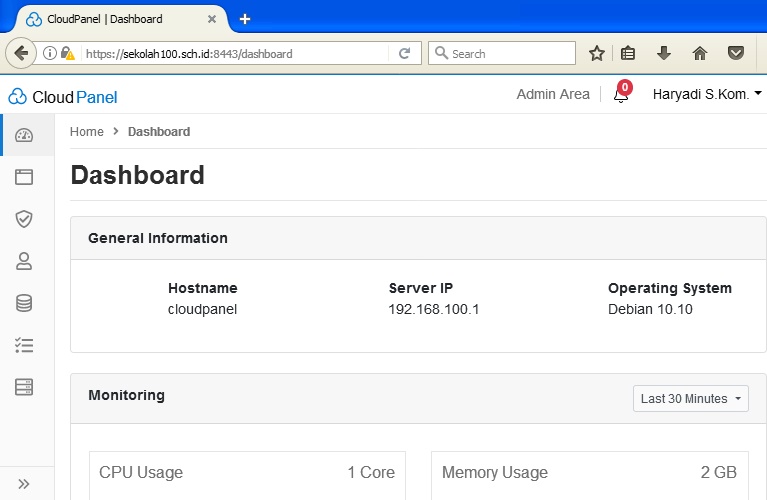Open the sites window icon in sidebar

25,177
